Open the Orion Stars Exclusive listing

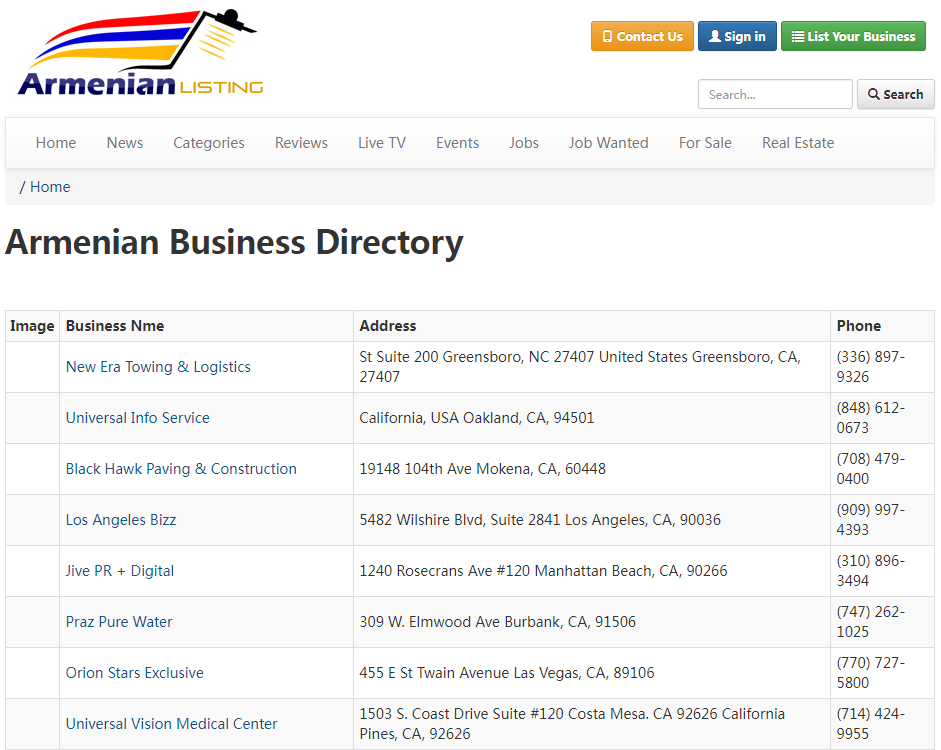pyautogui.click(x=134, y=673)
